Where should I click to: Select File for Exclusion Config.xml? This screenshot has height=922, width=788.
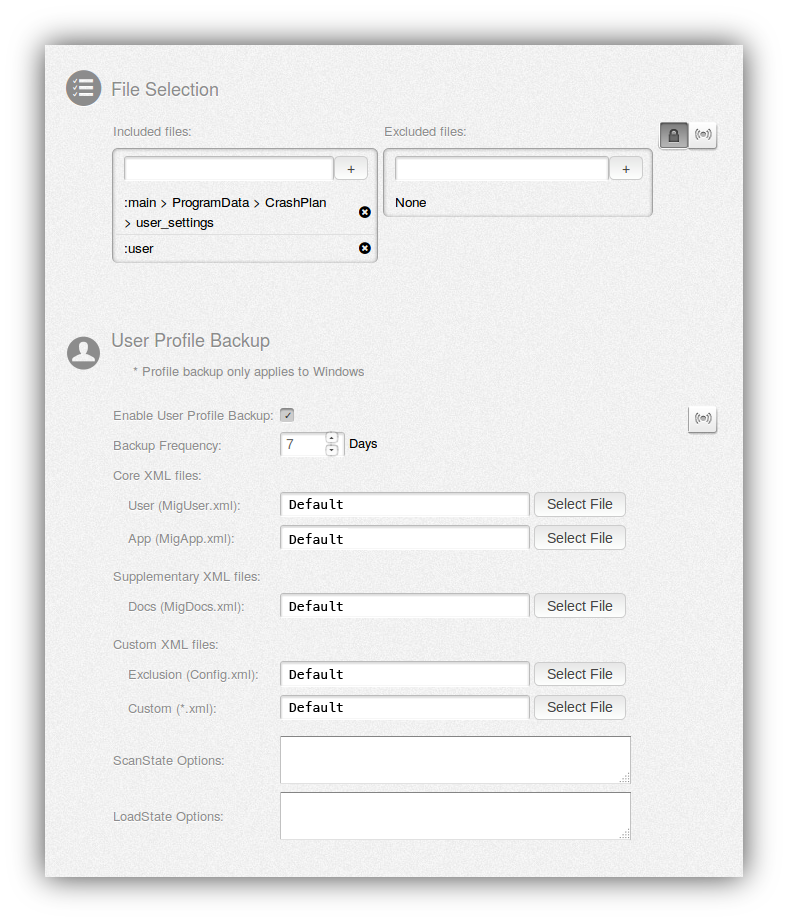(579, 674)
